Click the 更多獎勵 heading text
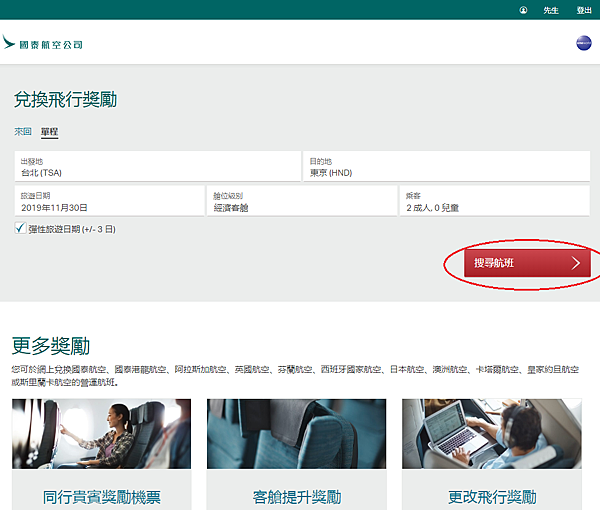 pyautogui.click(x=51, y=346)
